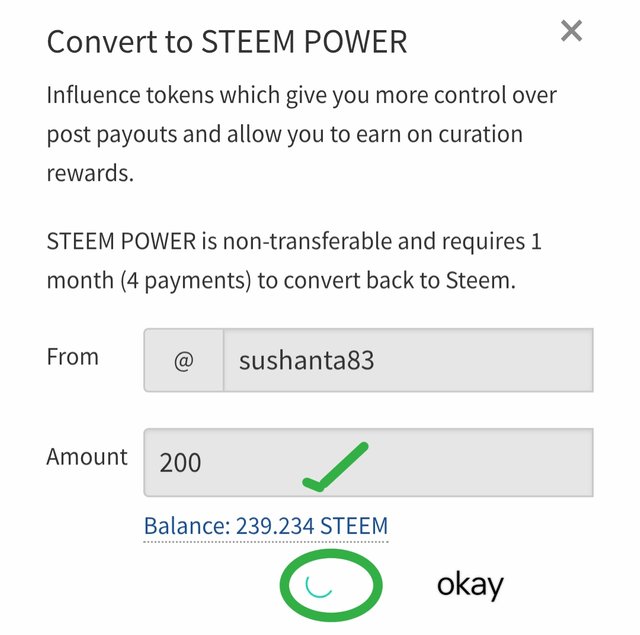Click "control over" in the first line
The height and width of the screenshot is (635, 640).
496,95
